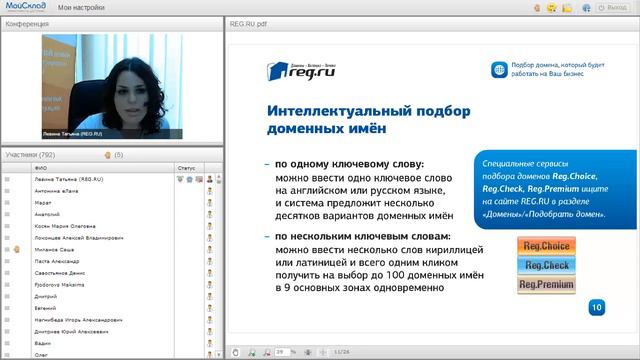
Task: Click the participants list scroll up arrow
Action: pos(219,178)
